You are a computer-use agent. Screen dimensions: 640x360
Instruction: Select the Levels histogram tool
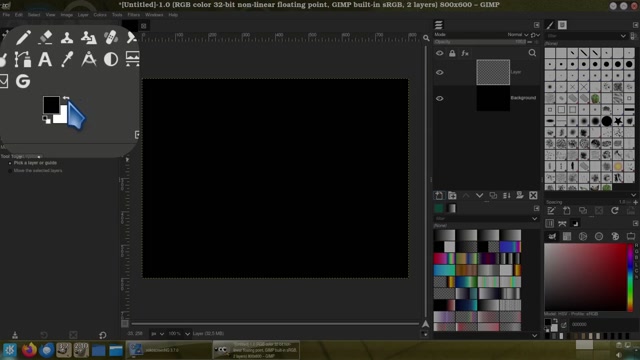[132, 59]
